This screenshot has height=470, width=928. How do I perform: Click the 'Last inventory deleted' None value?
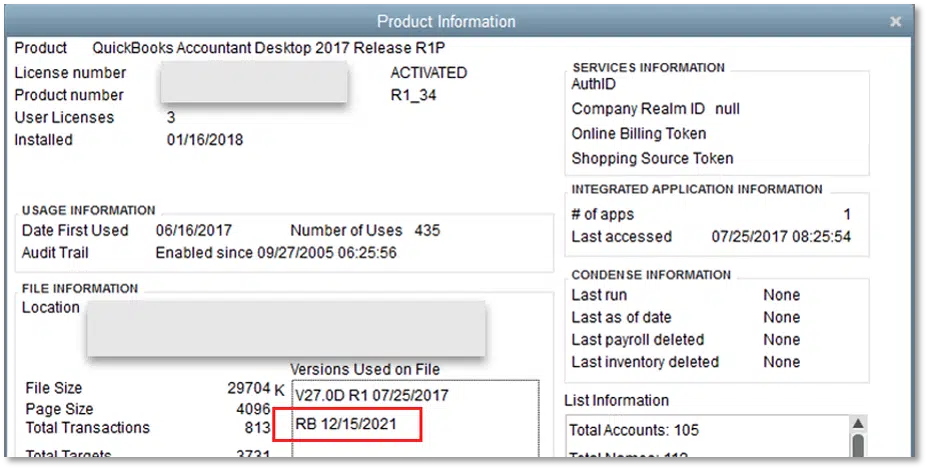(x=781, y=362)
